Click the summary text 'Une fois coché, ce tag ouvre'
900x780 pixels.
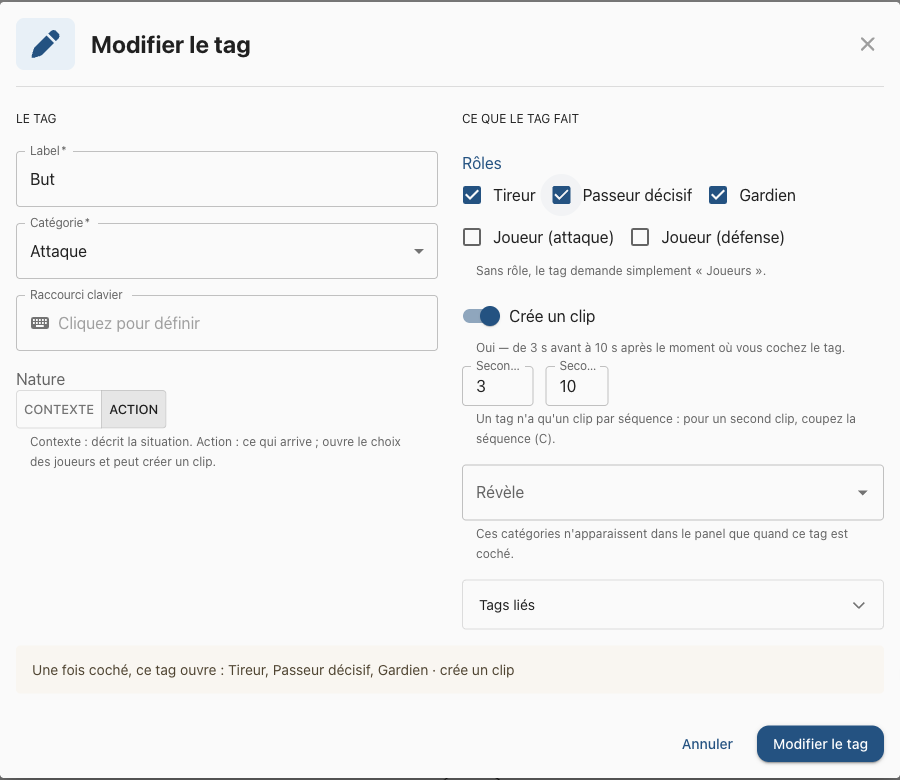click(124, 670)
